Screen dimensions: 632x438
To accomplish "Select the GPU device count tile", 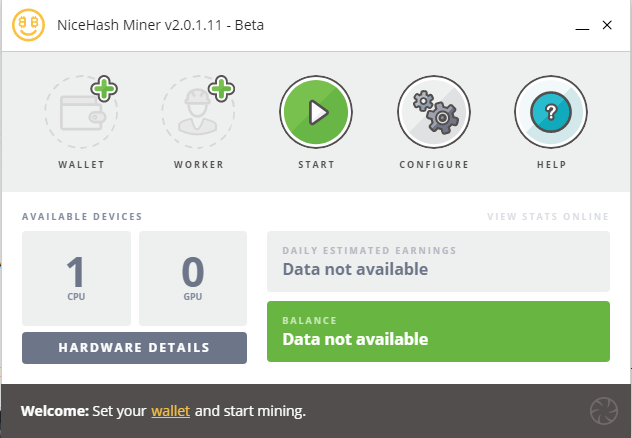I will (x=193, y=278).
